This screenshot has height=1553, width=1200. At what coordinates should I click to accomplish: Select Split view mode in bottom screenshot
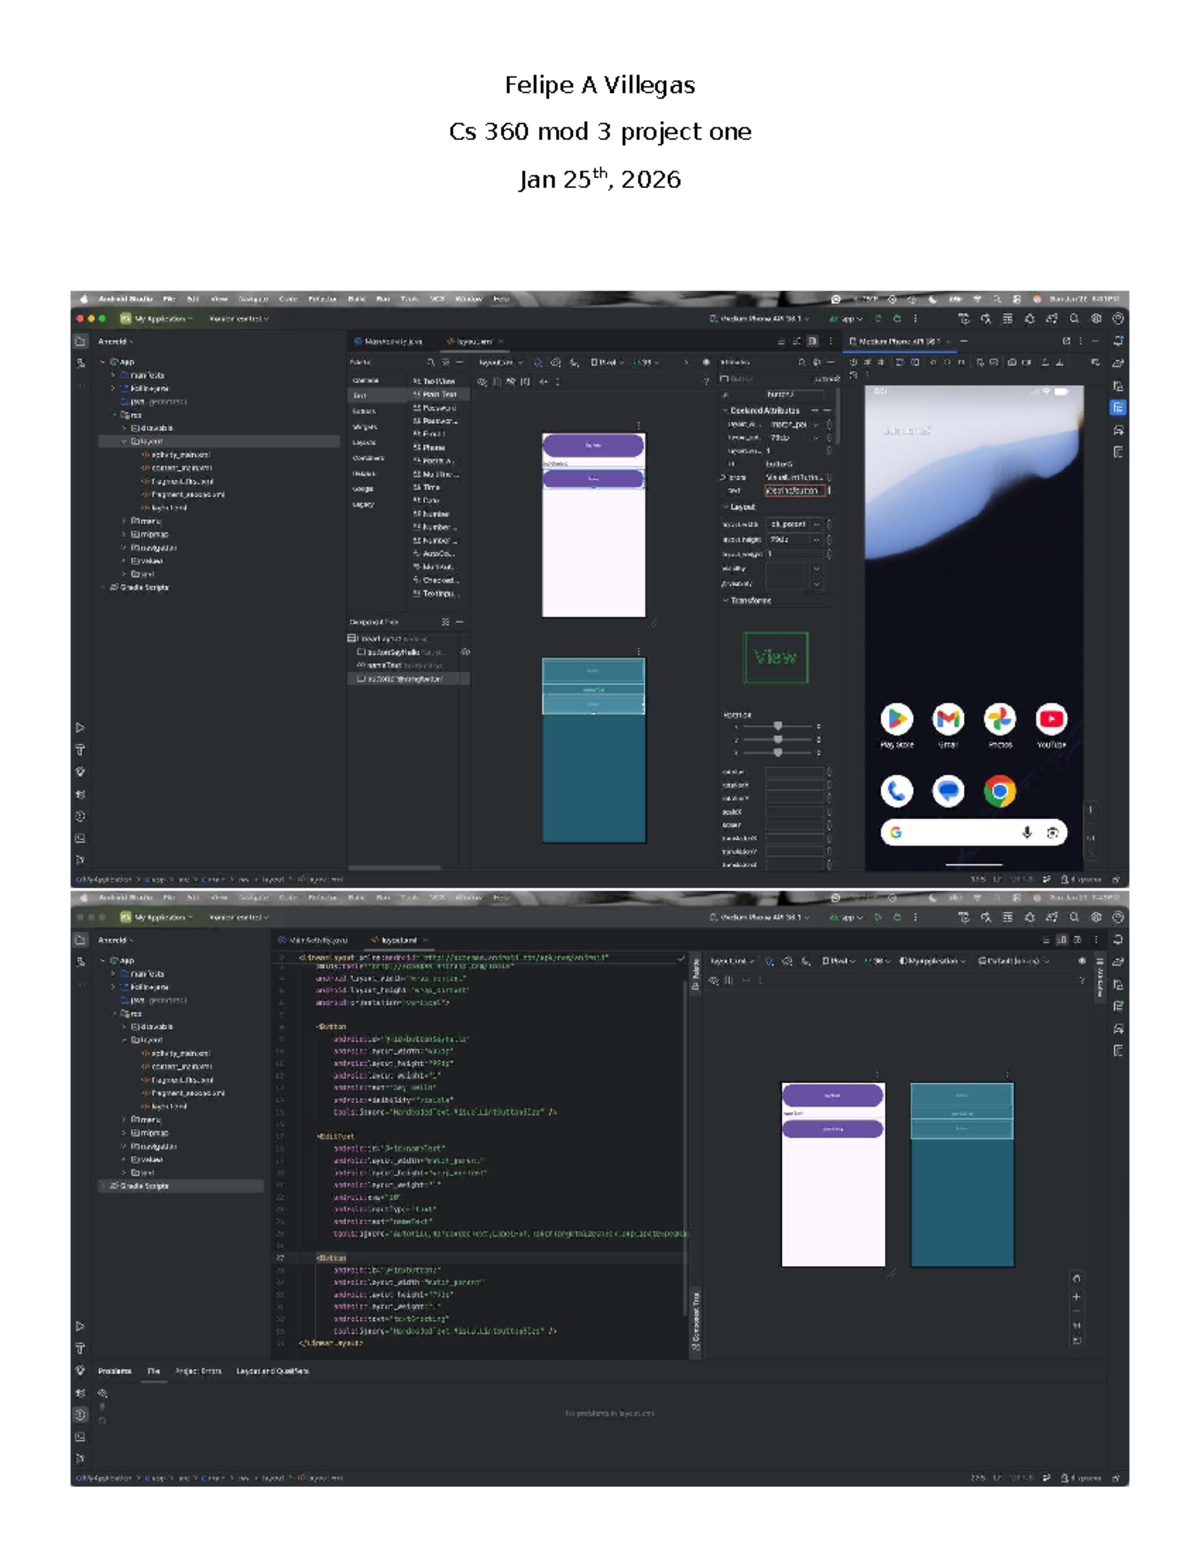(x=1062, y=940)
